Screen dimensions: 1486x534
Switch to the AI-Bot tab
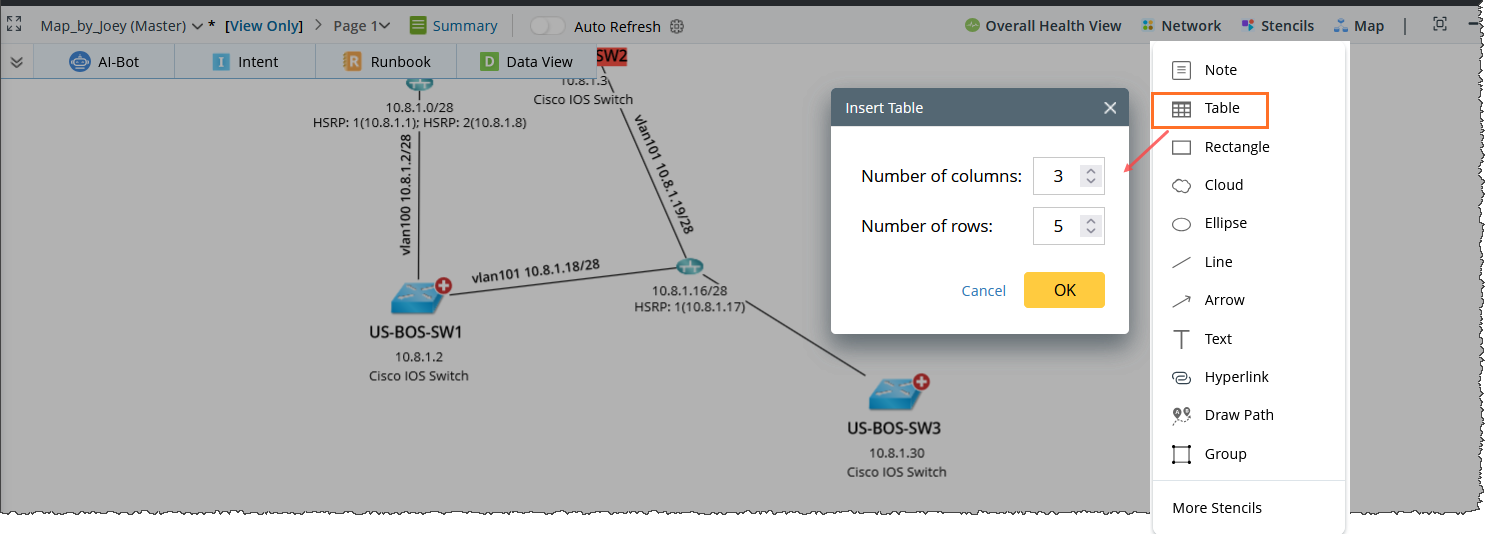coord(104,62)
